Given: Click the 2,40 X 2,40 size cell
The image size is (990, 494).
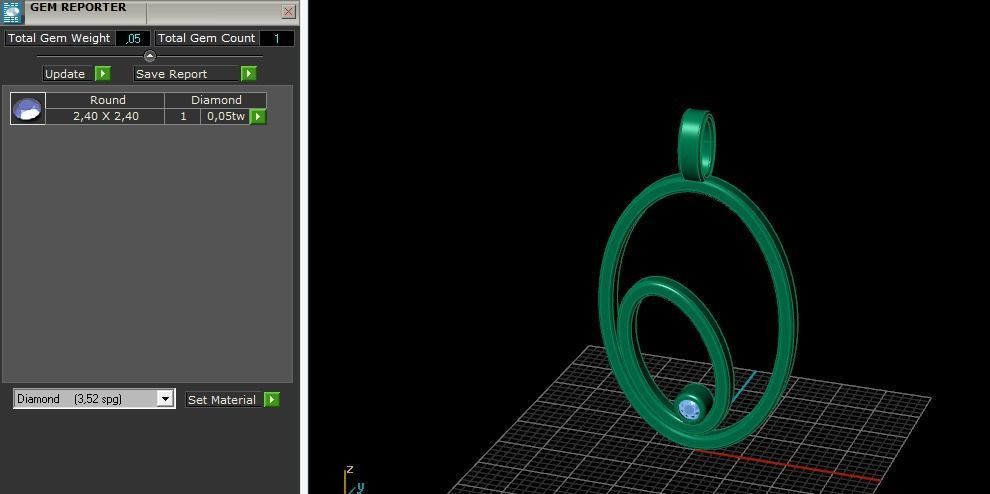Looking at the screenshot, I should pos(105,116).
